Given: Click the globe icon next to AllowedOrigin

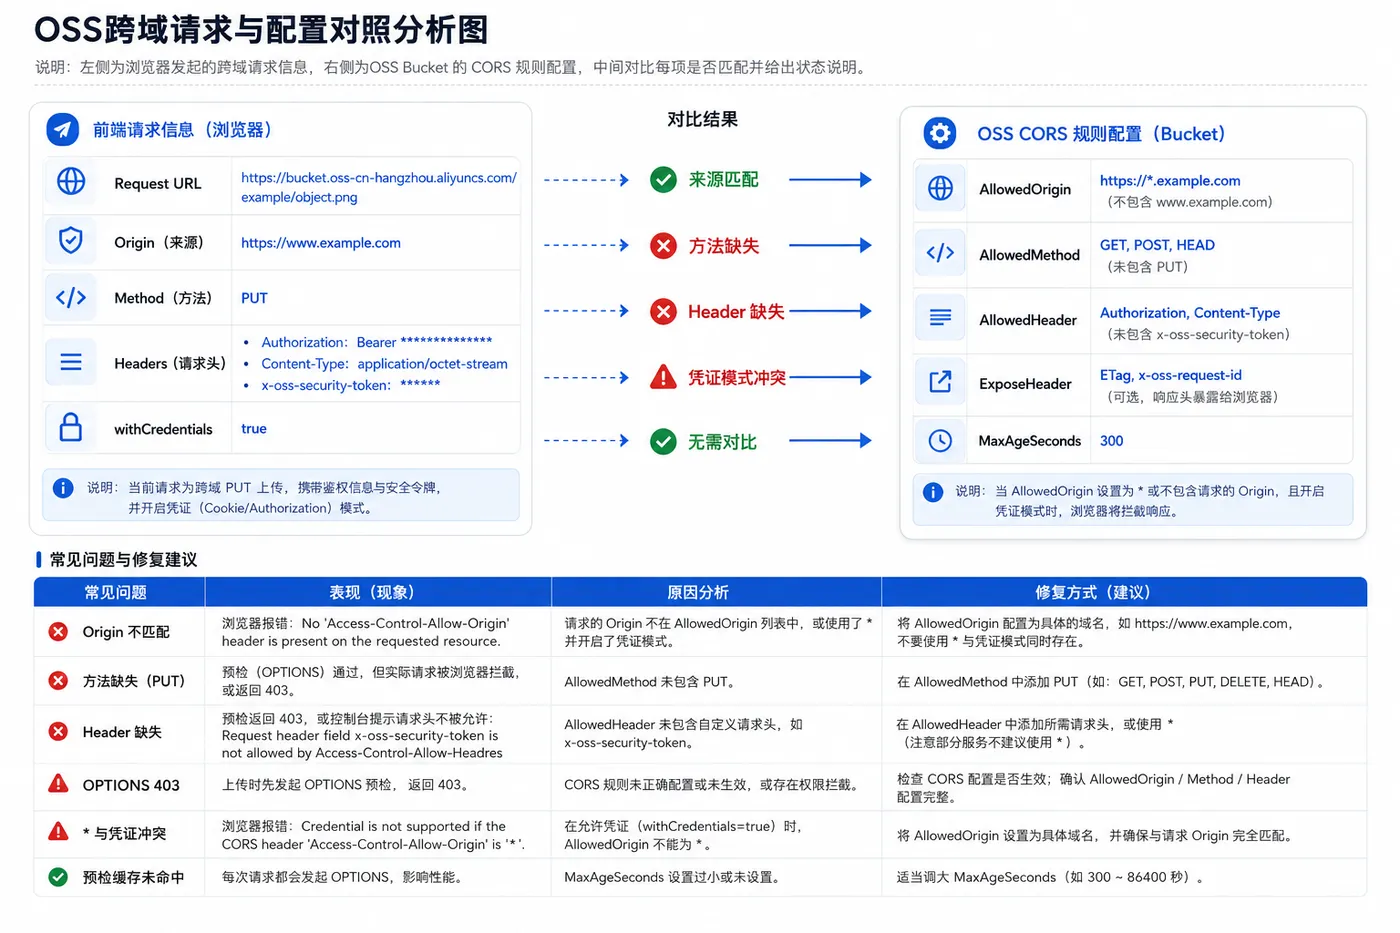Looking at the screenshot, I should (940, 188).
